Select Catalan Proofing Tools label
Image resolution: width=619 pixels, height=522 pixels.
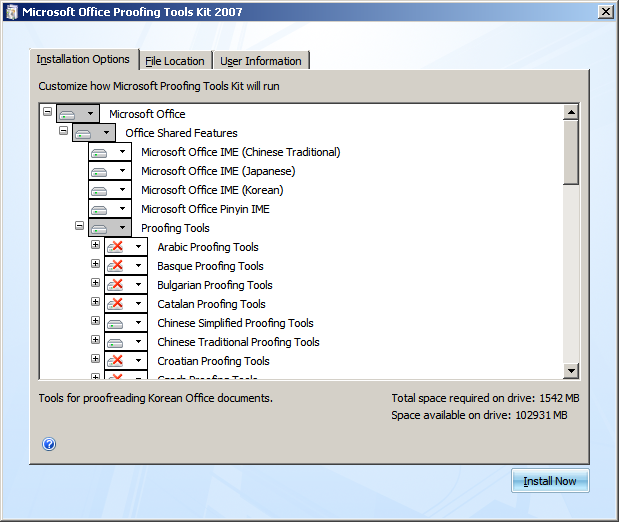click(211, 304)
